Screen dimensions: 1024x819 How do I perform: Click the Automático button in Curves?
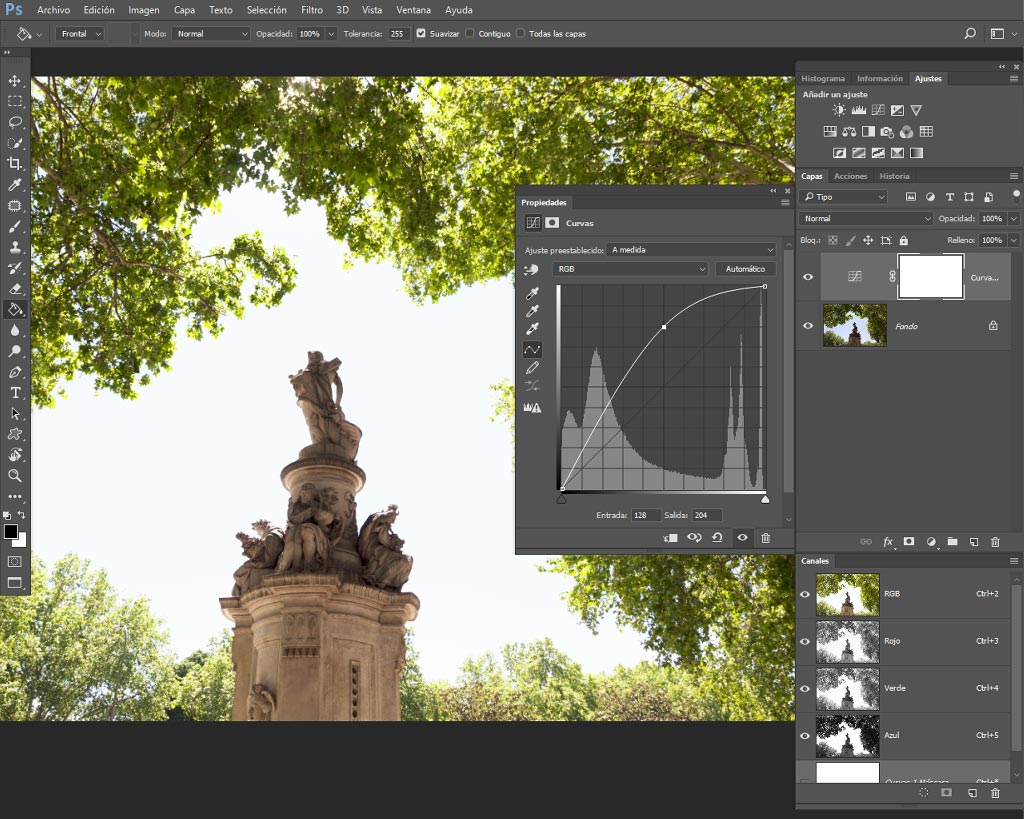click(x=745, y=269)
